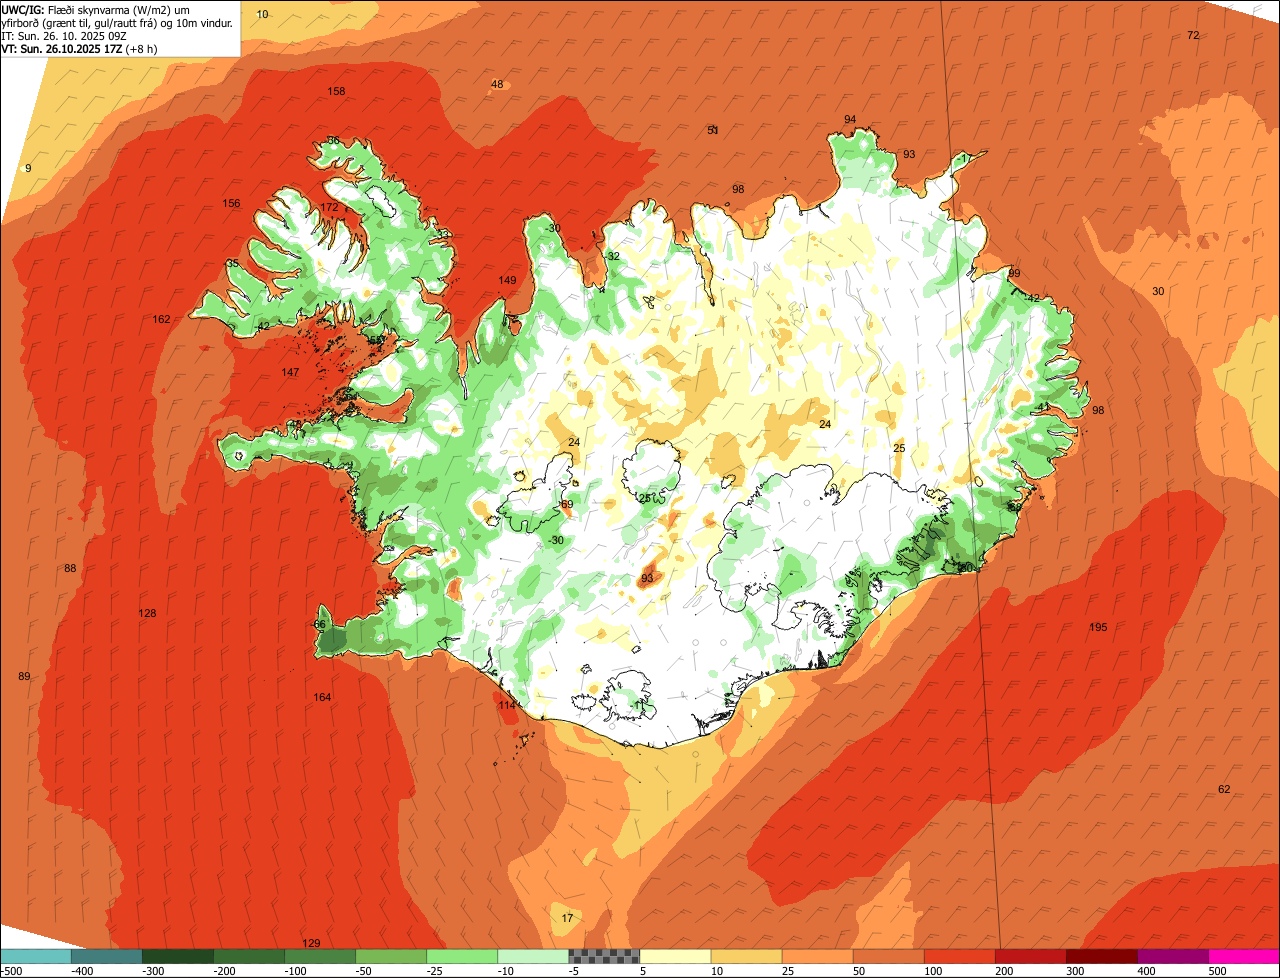
Task: Click the yellow-orange 10 to 25 legend swatch
Action: click(x=746, y=956)
